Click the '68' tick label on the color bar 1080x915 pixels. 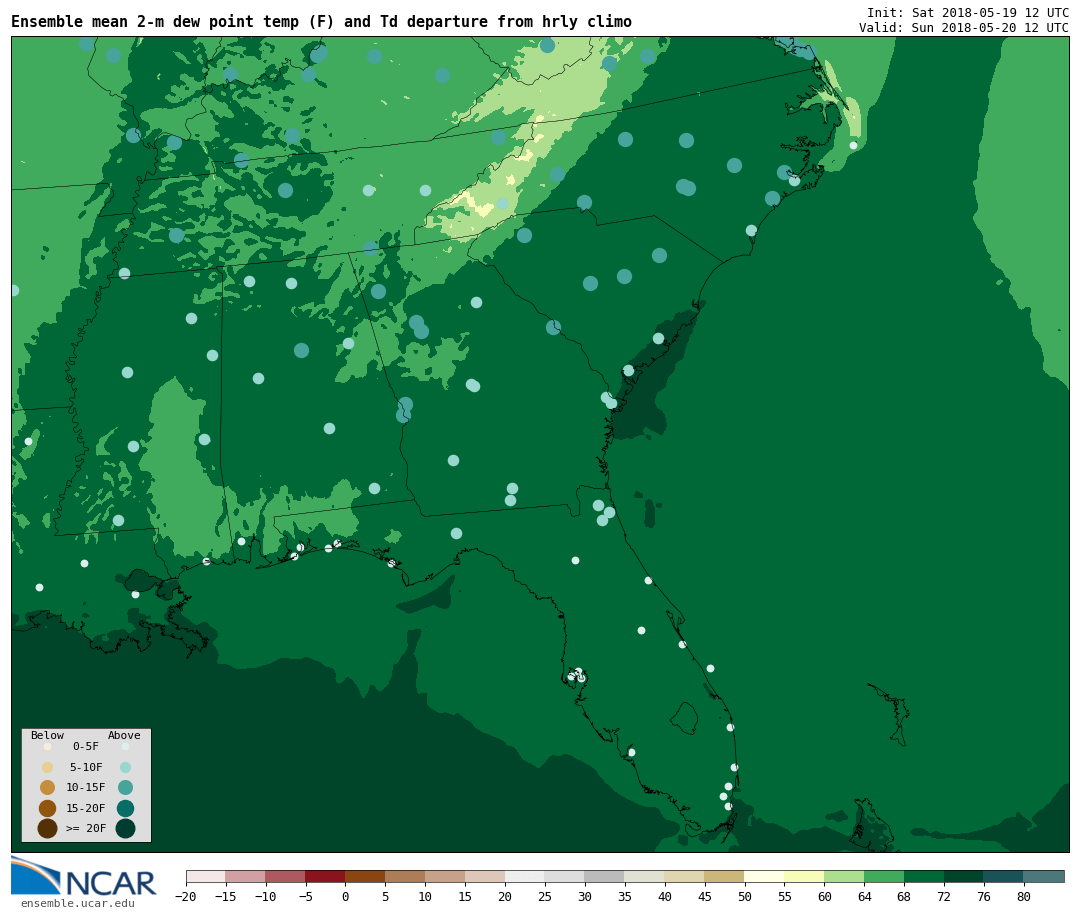905,896
